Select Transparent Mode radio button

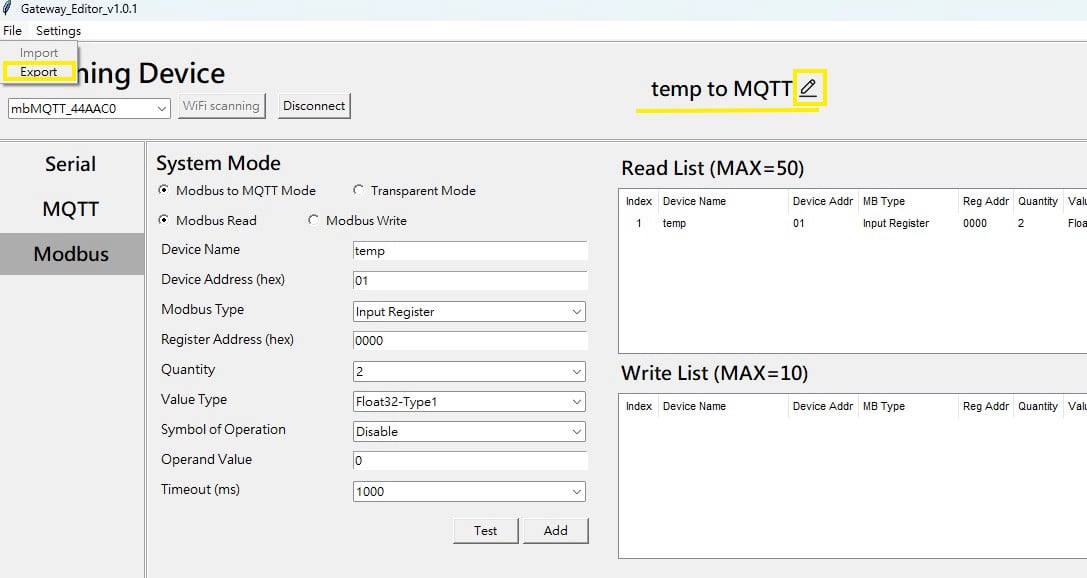click(359, 191)
